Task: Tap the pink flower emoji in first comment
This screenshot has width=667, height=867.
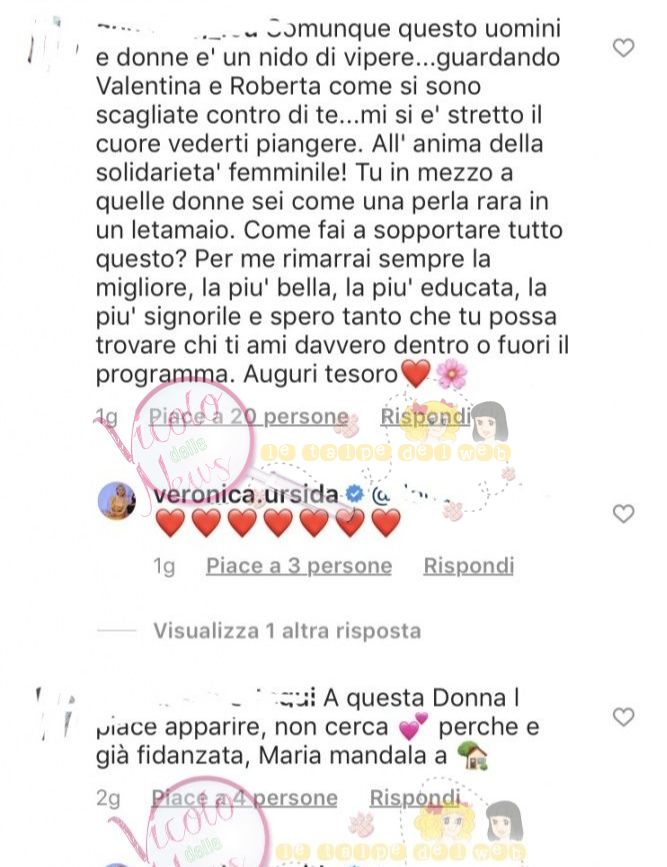Action: (451, 374)
